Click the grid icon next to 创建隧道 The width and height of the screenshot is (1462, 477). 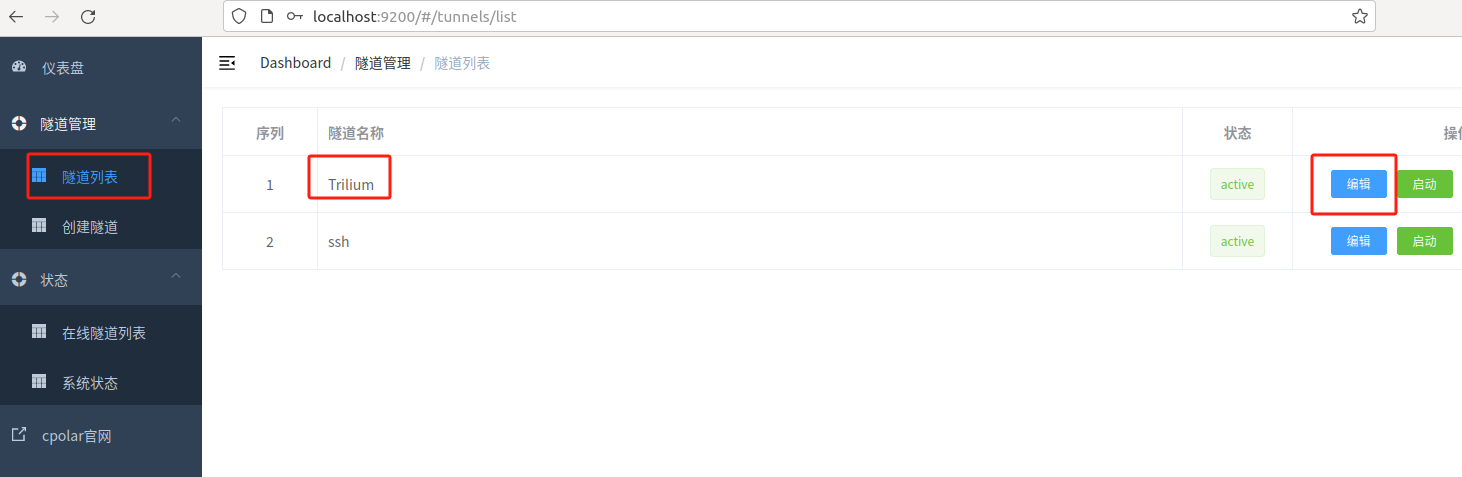point(39,225)
